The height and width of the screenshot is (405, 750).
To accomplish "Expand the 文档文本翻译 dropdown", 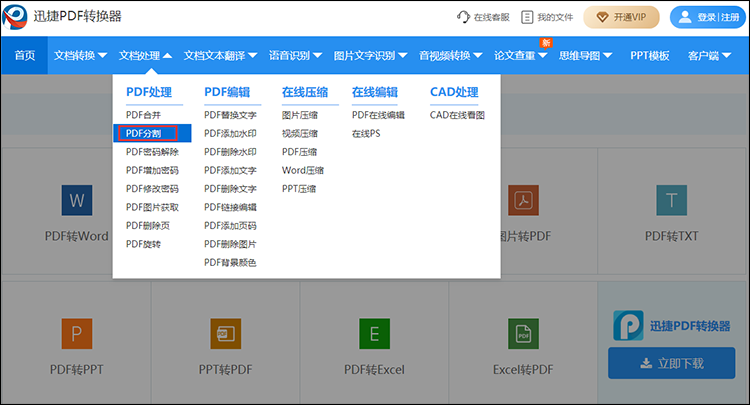I will 221,55.
